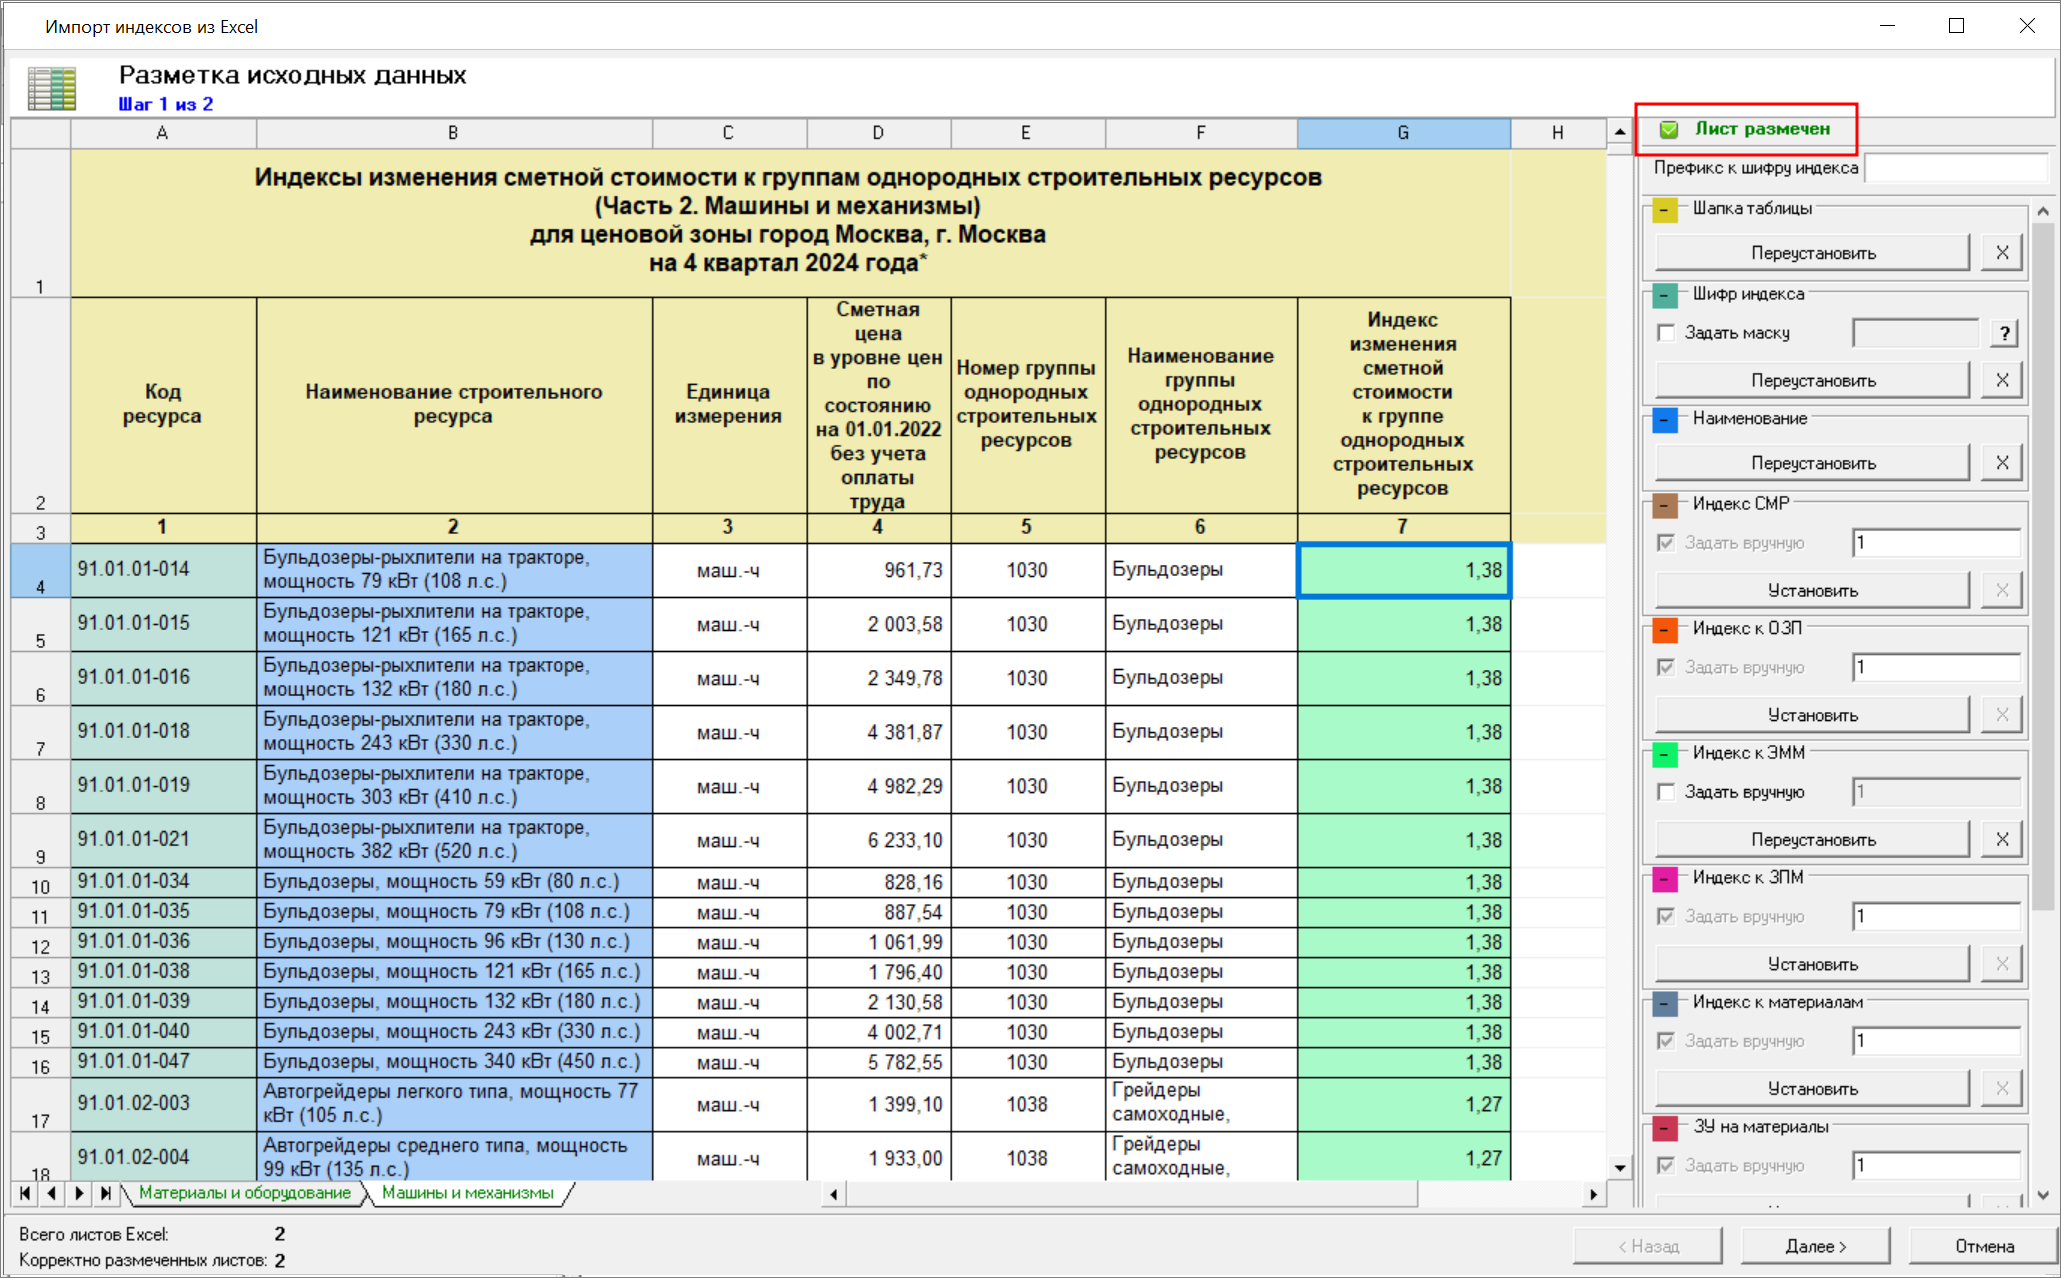Open the Материалы и оборудование sheet tab
This screenshot has height=1278, width=2061.
point(245,1193)
